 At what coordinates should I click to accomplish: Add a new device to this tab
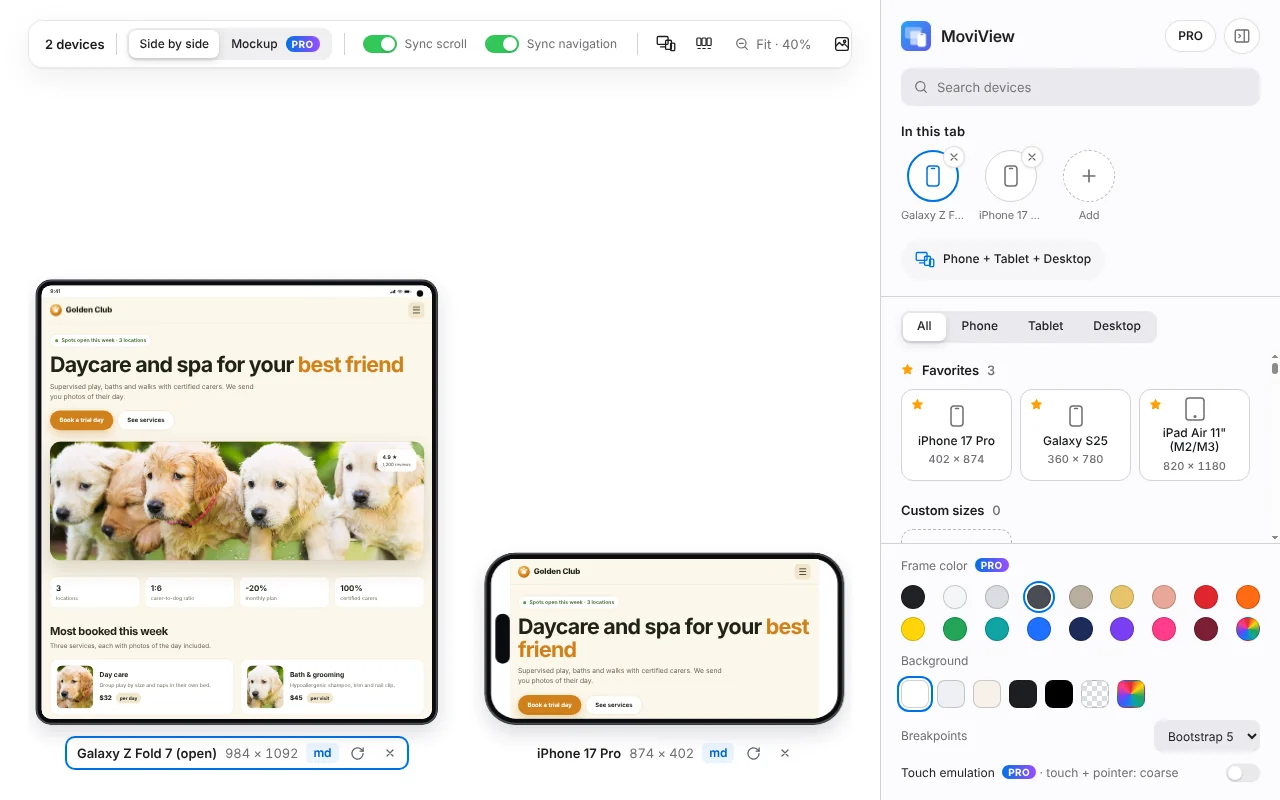point(1089,177)
